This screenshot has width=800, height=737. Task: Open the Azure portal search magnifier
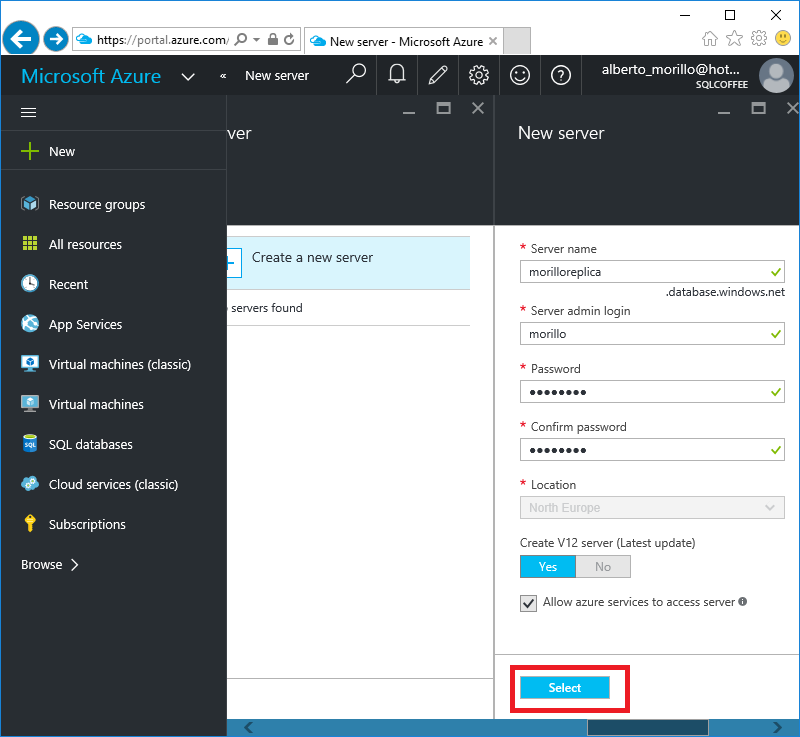(x=356, y=75)
